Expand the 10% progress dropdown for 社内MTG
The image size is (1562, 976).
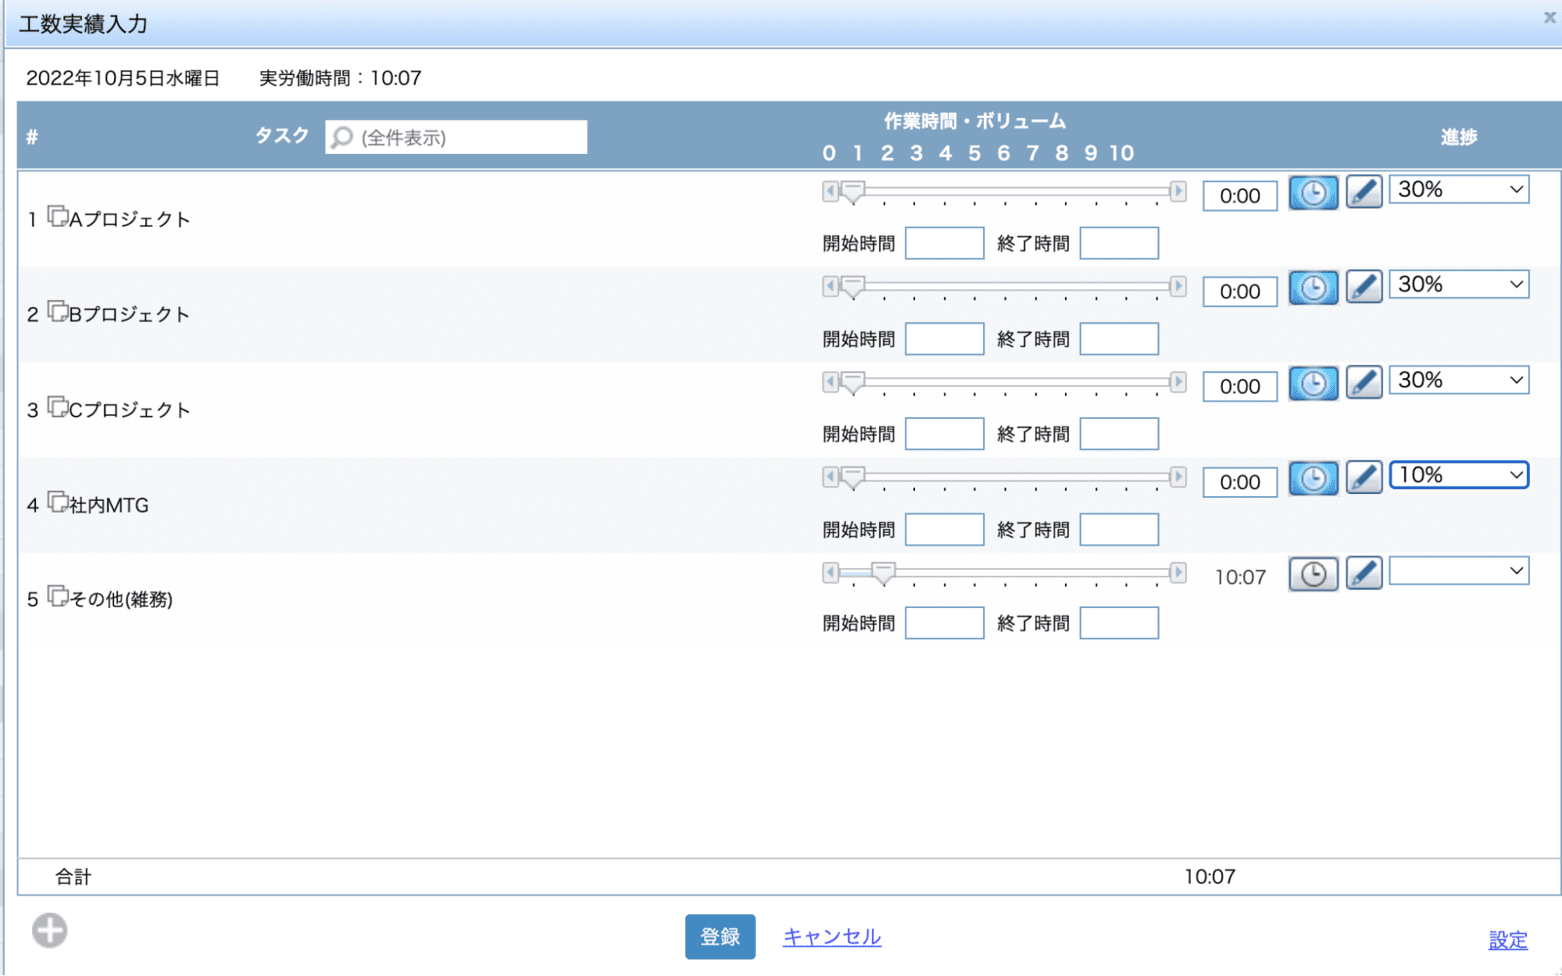[x=1458, y=475]
